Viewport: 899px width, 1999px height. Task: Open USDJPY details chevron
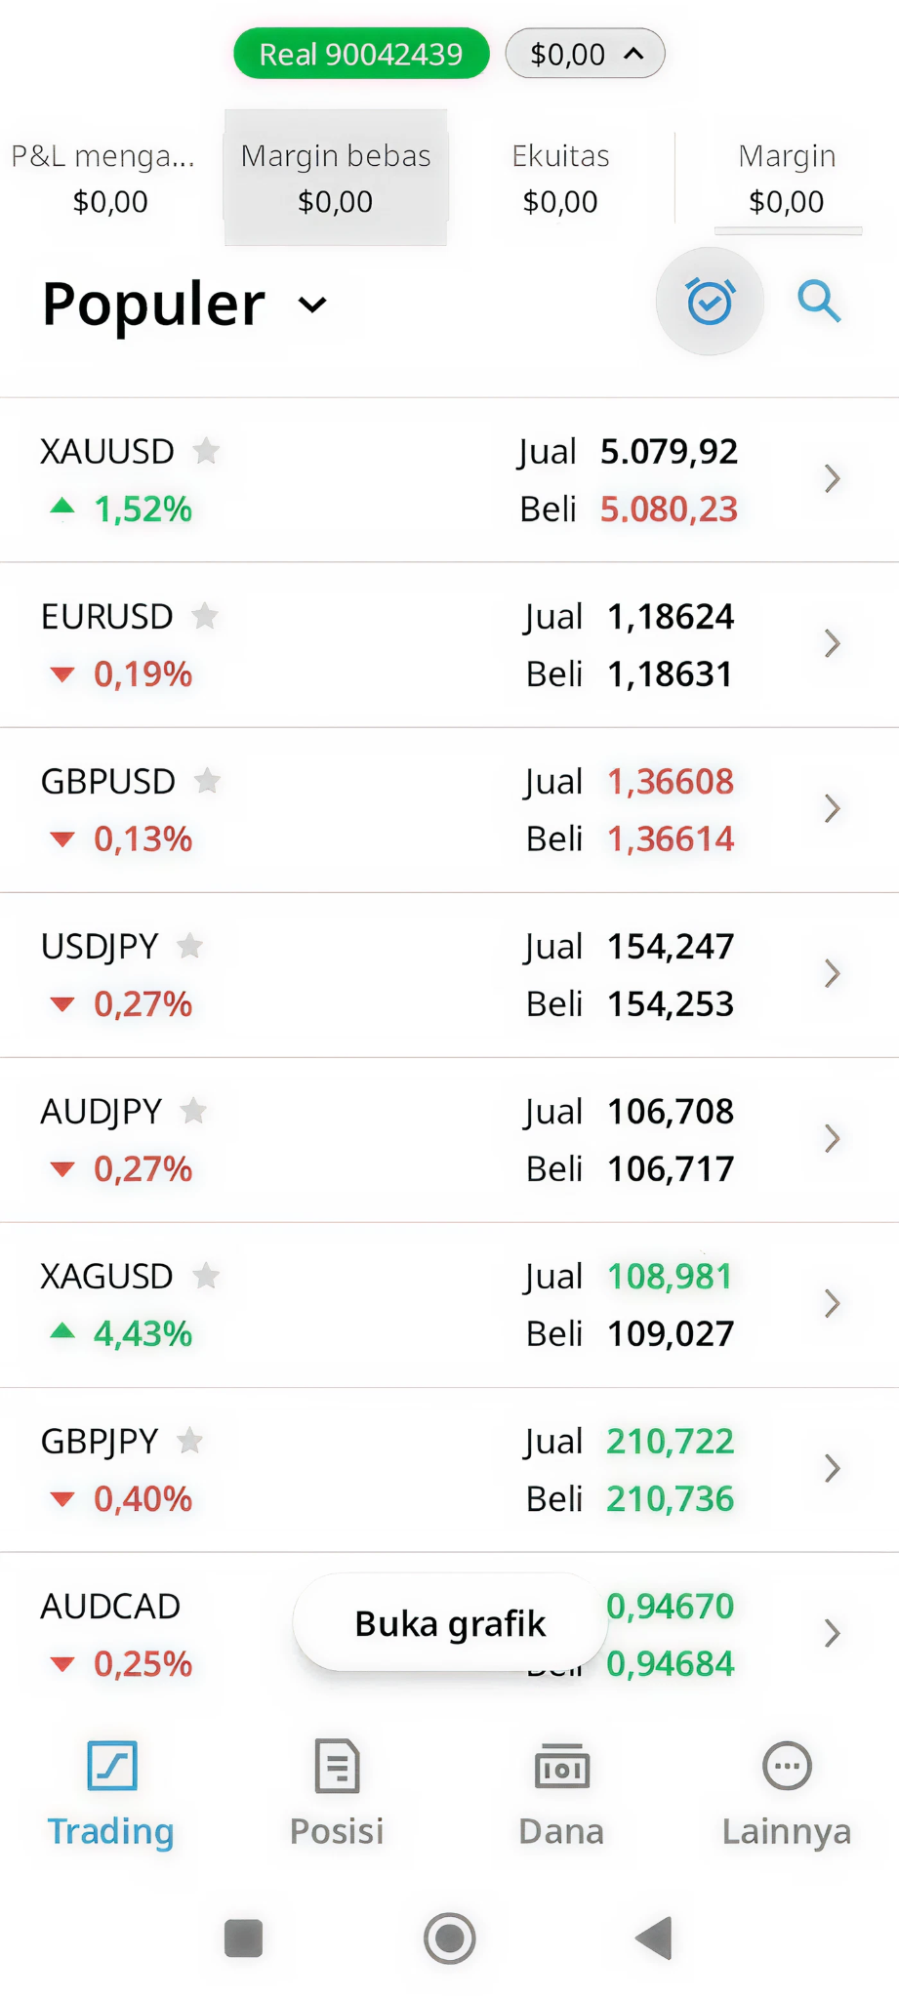point(832,974)
